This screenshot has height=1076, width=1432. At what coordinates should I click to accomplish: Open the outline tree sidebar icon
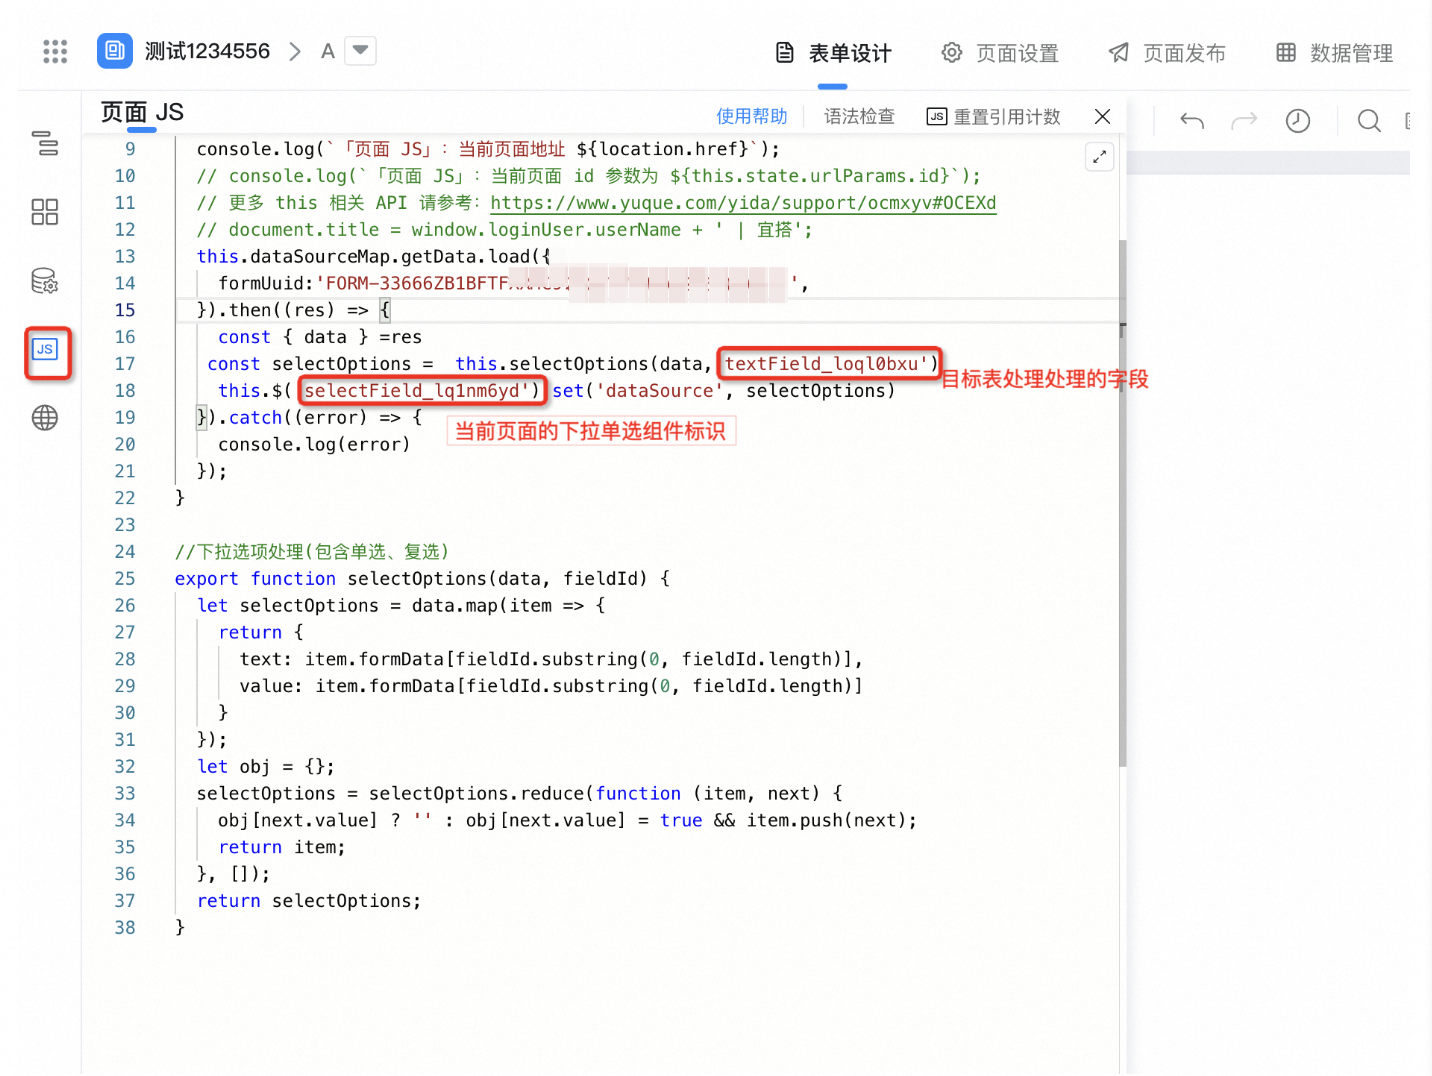click(x=45, y=143)
